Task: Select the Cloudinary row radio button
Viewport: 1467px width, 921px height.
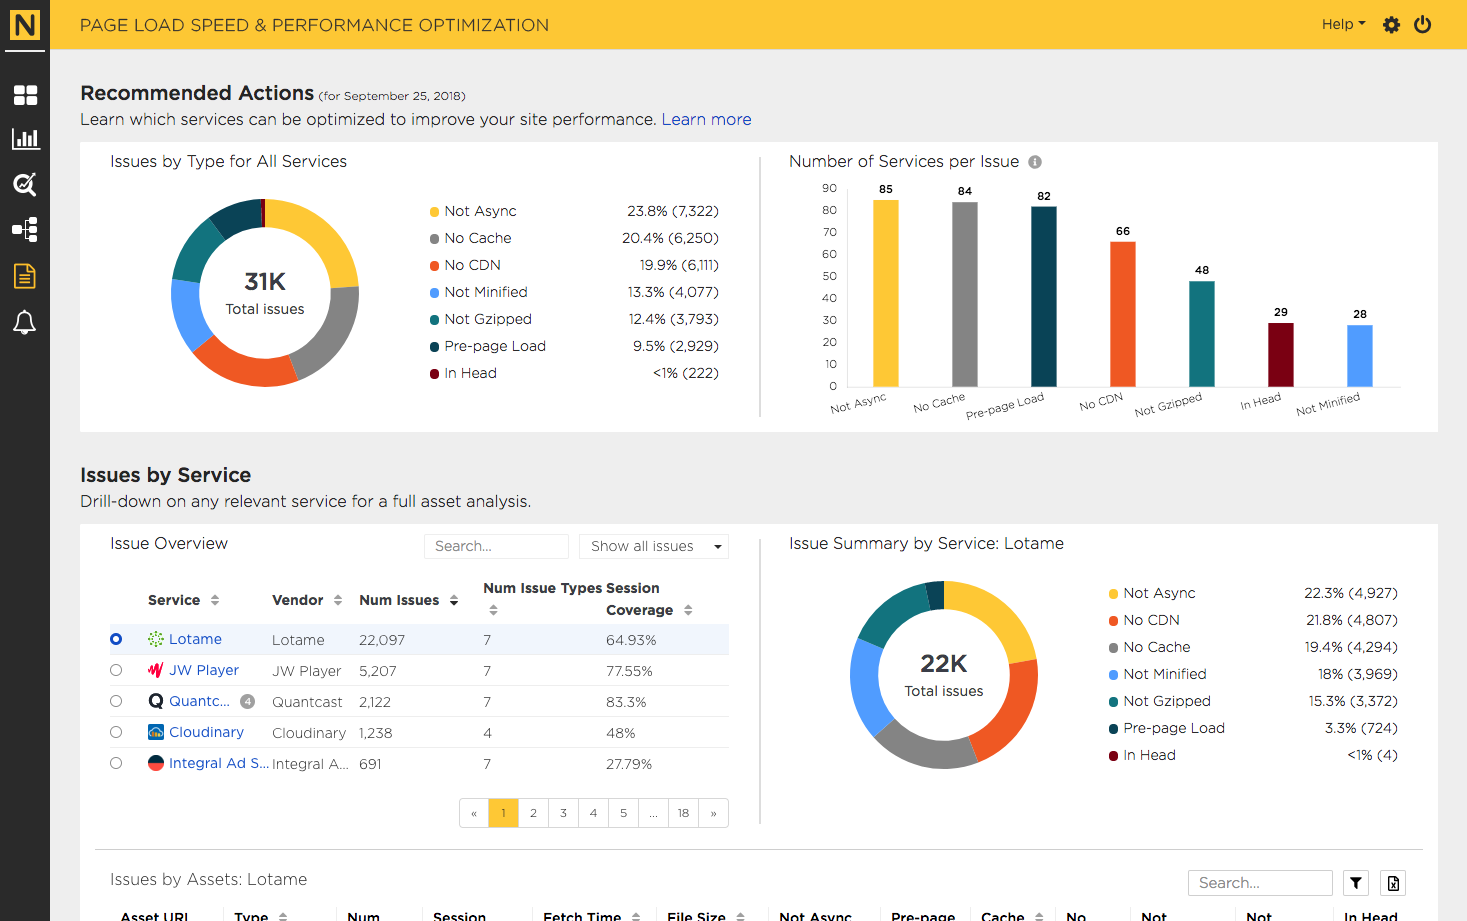Action: pos(116,732)
